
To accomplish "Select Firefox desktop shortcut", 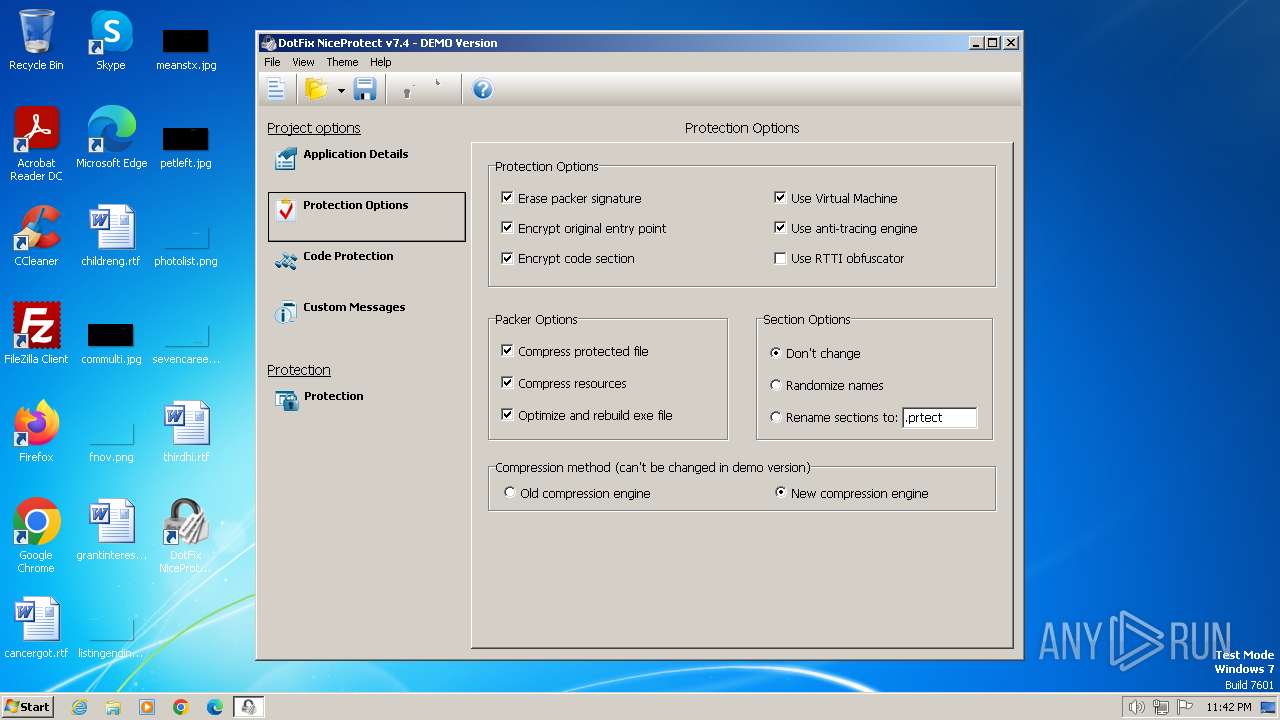I will (x=36, y=432).
